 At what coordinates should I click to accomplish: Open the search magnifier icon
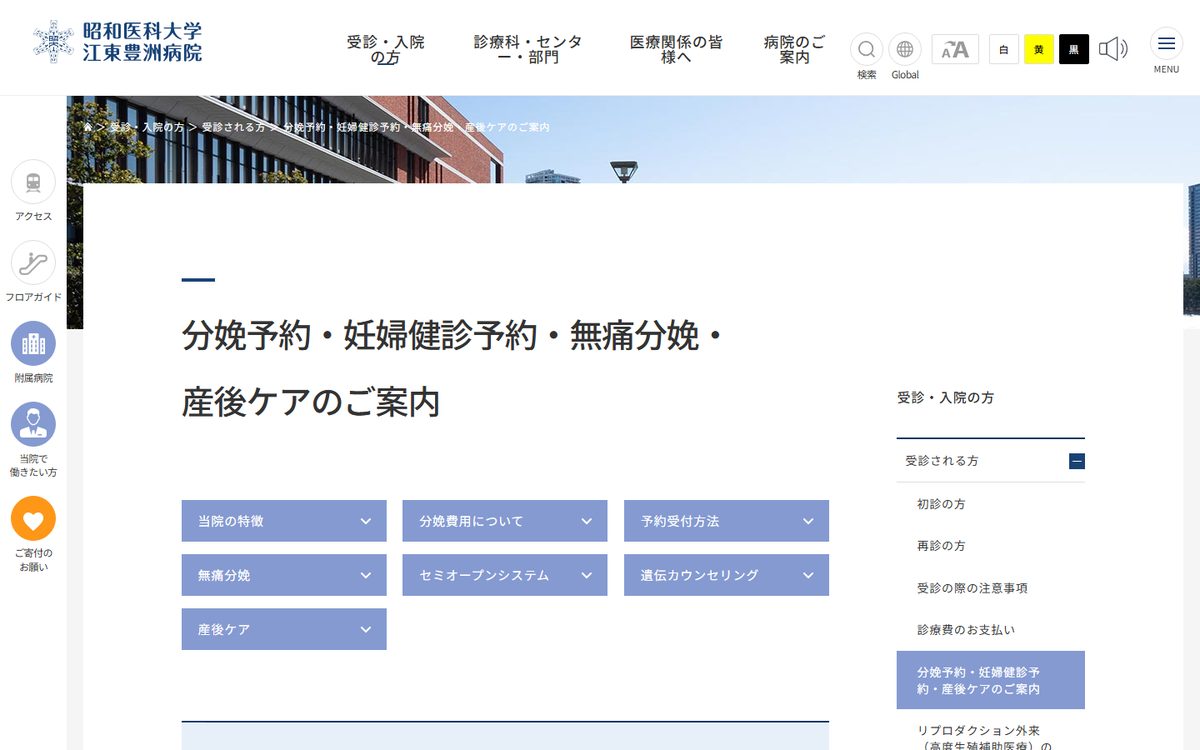coord(866,49)
